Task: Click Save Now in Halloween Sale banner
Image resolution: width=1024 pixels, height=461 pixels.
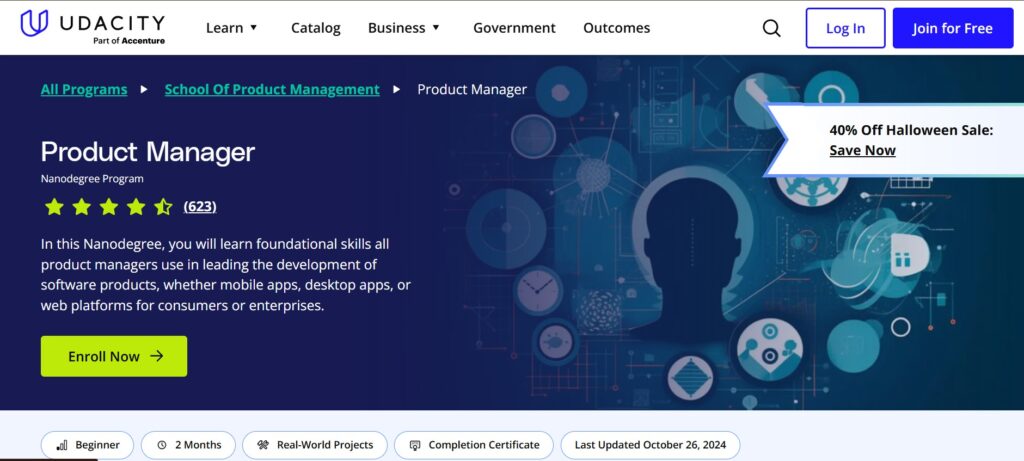Action: pos(862,150)
